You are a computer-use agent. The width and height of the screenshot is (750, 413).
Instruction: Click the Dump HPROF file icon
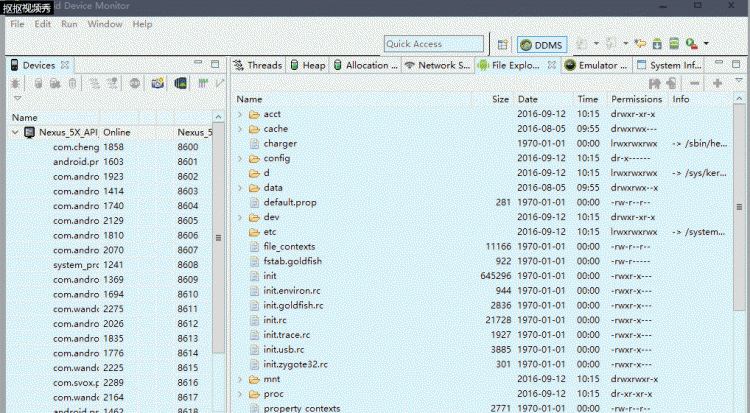tap(55, 83)
